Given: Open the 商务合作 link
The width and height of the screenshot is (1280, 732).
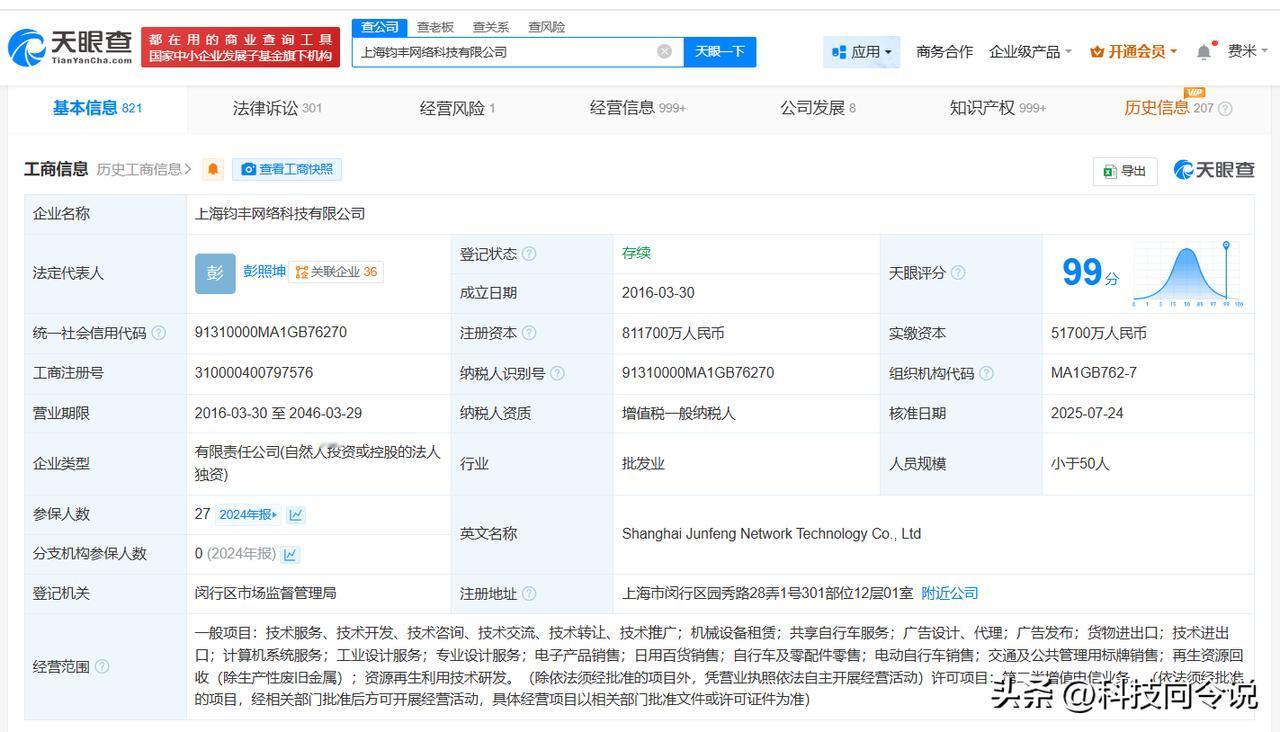Looking at the screenshot, I should [944, 52].
